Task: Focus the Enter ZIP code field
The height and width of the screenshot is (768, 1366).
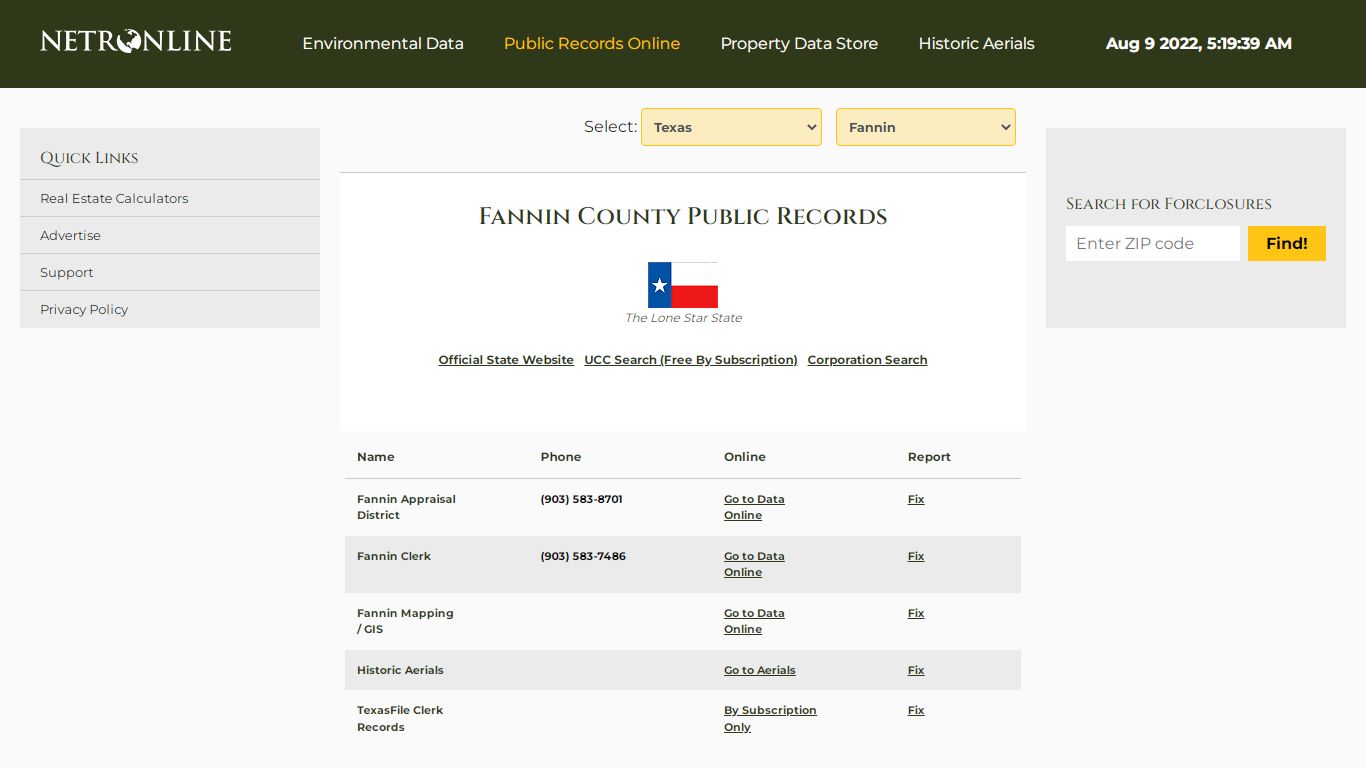Action: point(1153,243)
